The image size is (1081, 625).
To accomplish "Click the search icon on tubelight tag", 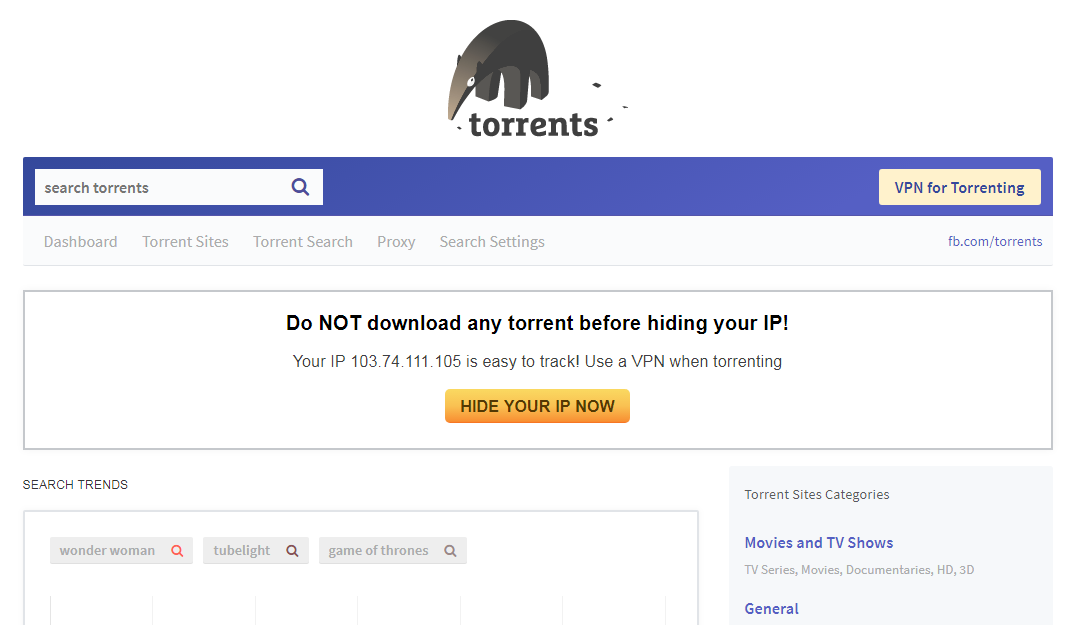I will [292, 551].
